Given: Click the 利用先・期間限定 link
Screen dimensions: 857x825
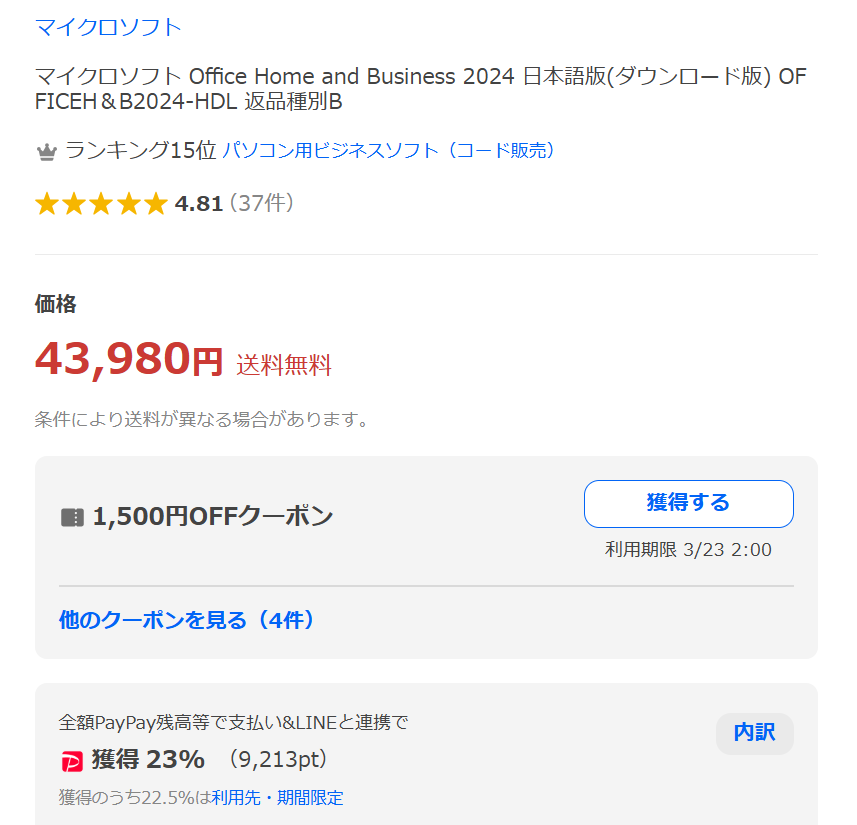Looking at the screenshot, I should click(x=277, y=798).
